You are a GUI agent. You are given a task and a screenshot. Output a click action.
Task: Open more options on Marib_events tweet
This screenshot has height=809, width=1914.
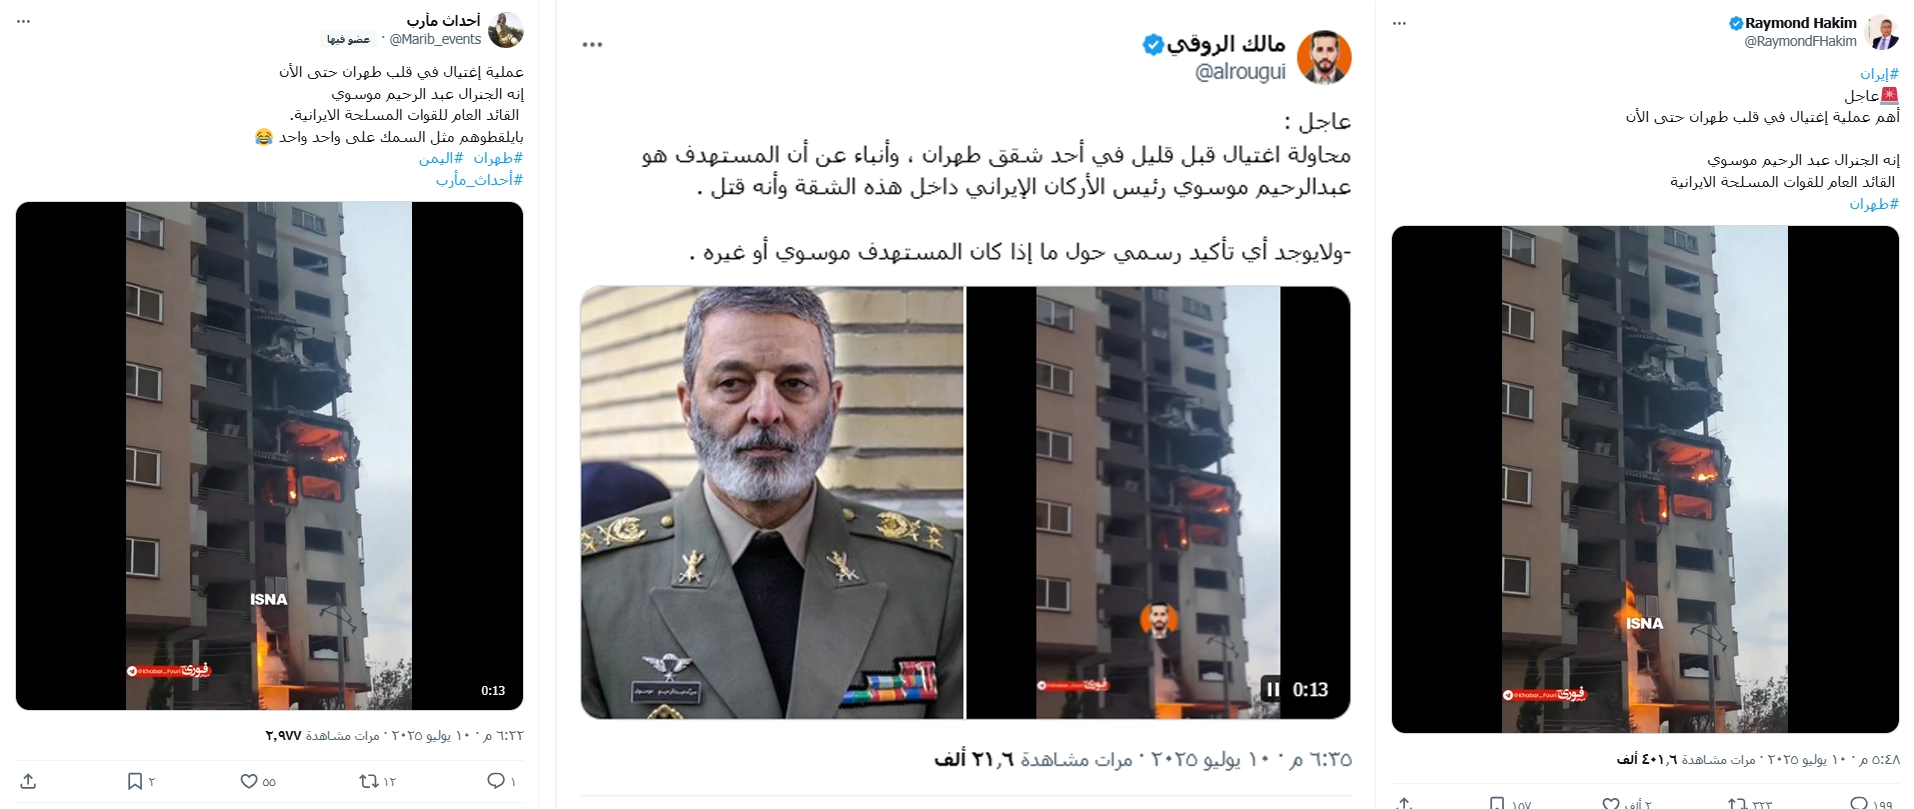[x=24, y=21]
